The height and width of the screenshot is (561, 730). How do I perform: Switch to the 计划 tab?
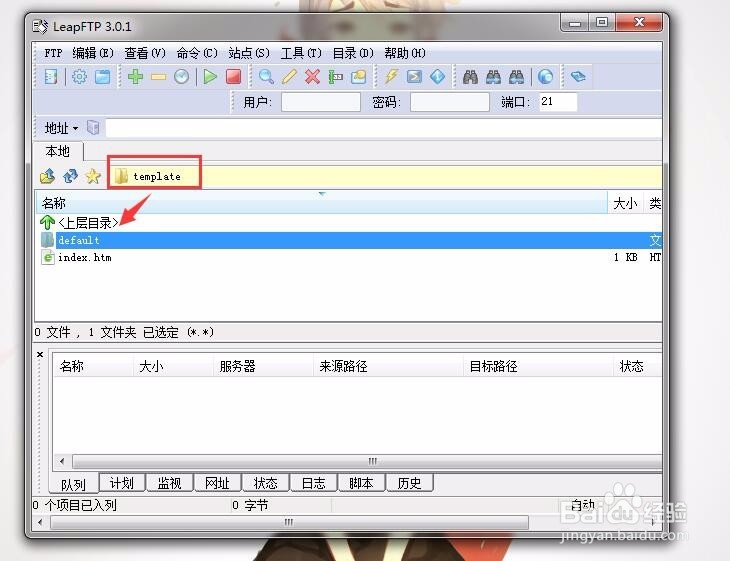(122, 483)
